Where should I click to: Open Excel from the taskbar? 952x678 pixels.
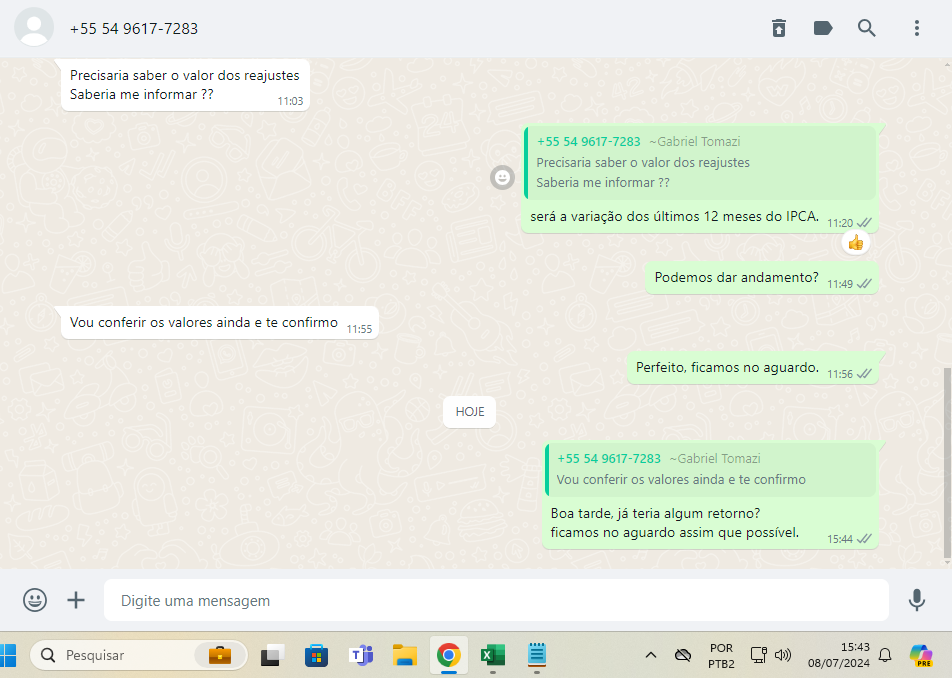pos(492,655)
